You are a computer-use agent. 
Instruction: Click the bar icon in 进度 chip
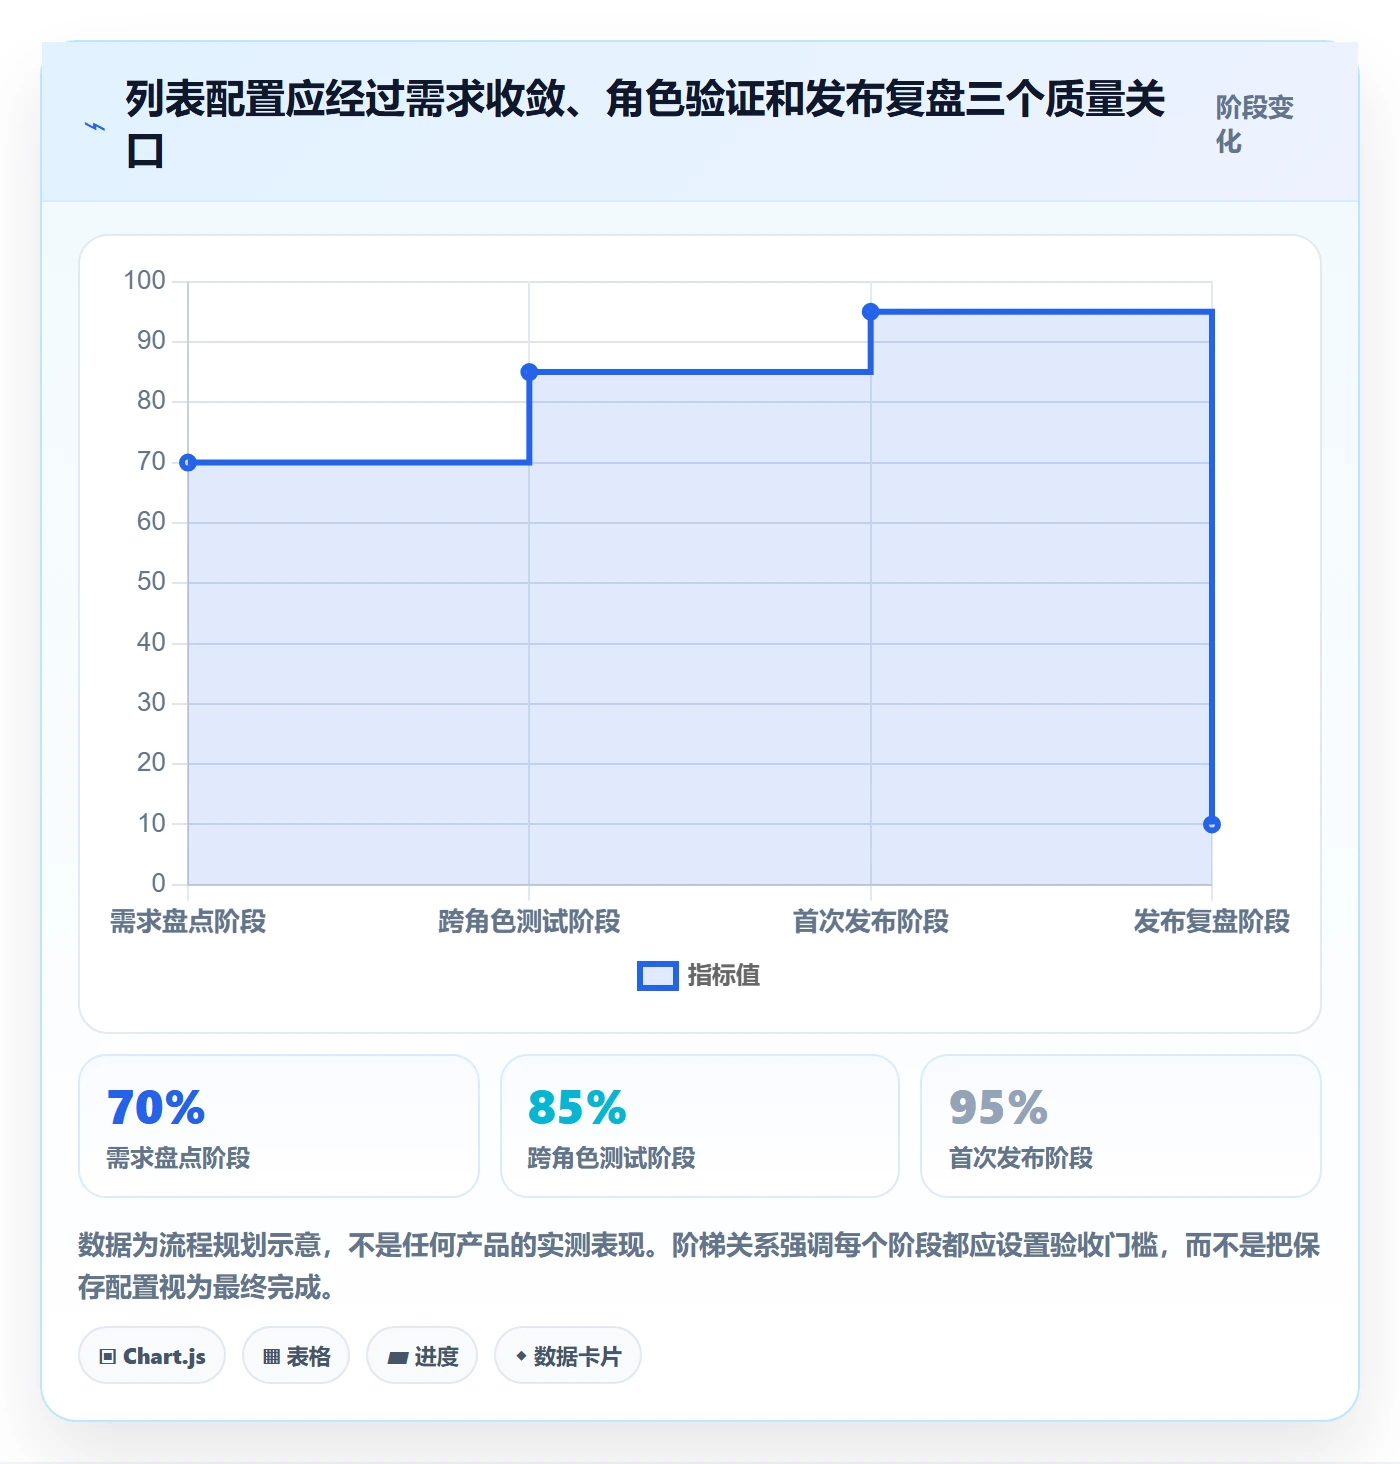coord(398,1357)
